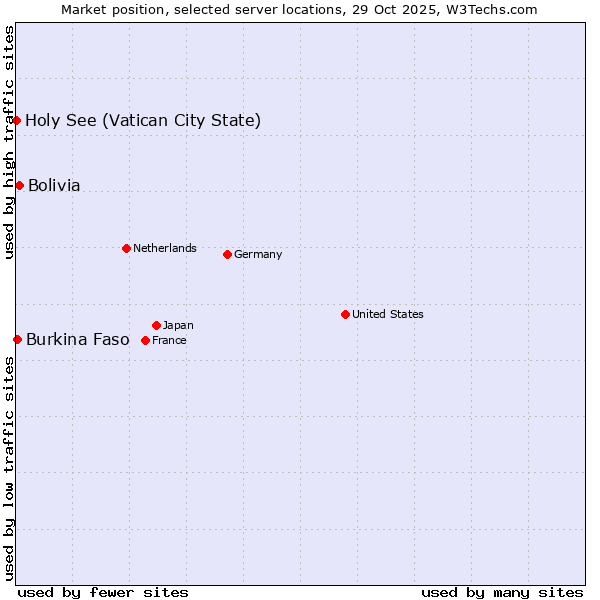
Task: Click the 'Holy See (Vatican City State)' label
Action: [143, 121]
